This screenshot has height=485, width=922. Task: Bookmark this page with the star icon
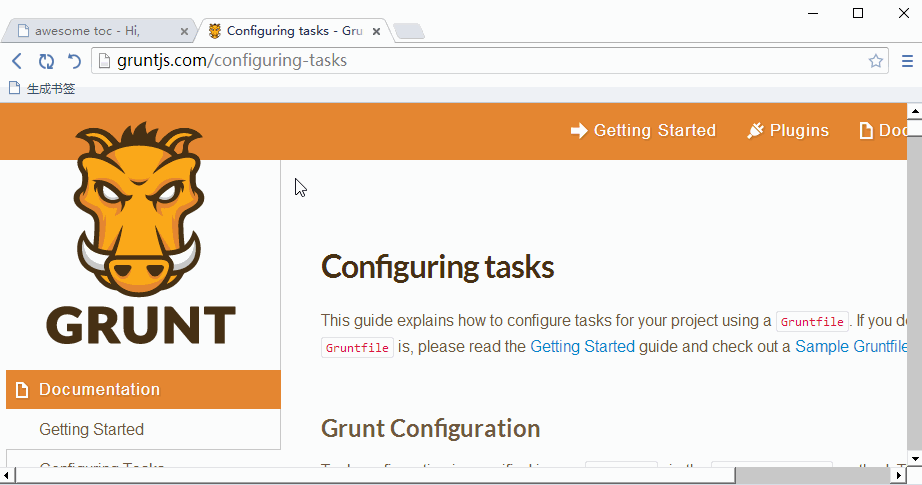click(x=876, y=61)
